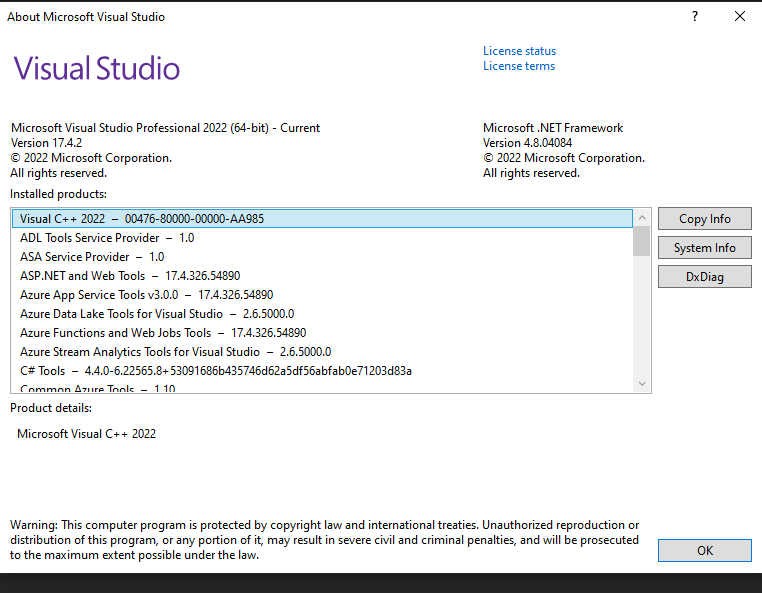Screen dimensions: 762x593
Task: Open the License terms link
Action: 519,66
